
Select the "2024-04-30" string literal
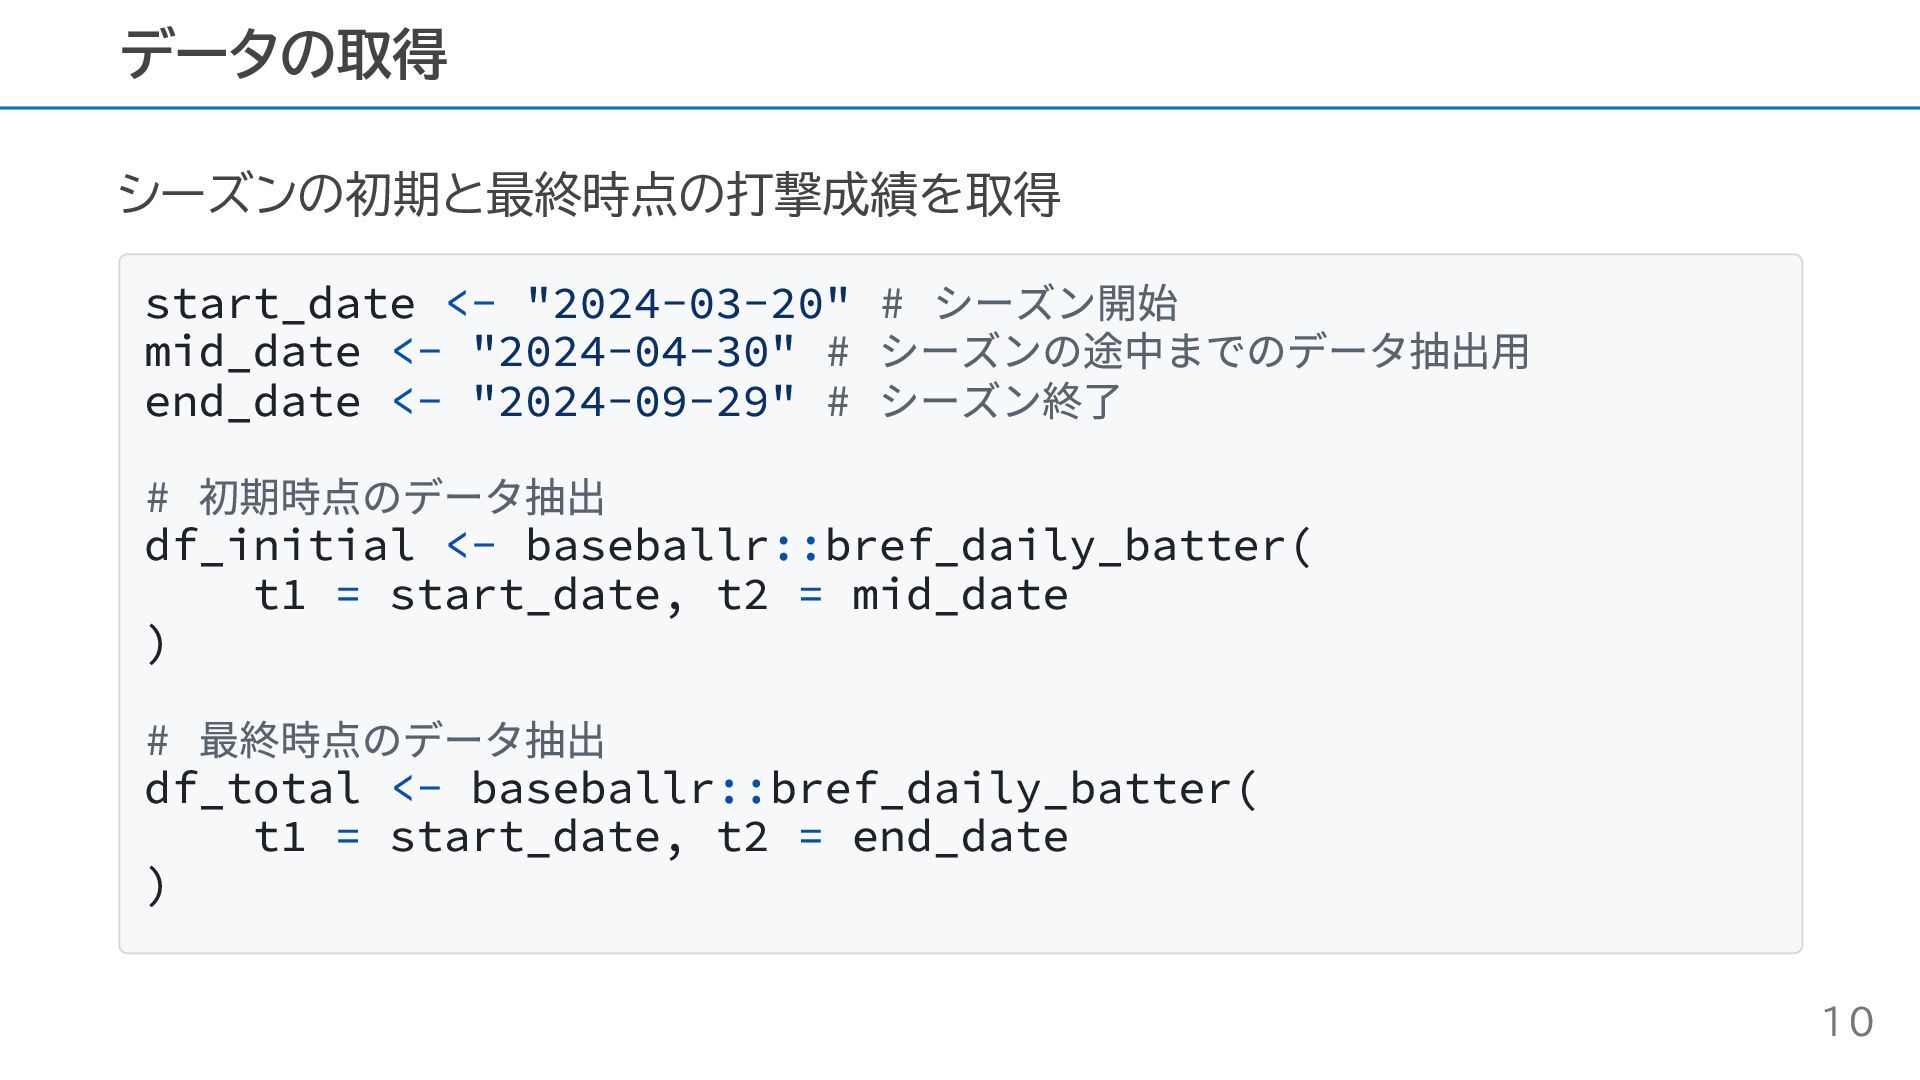click(634, 352)
